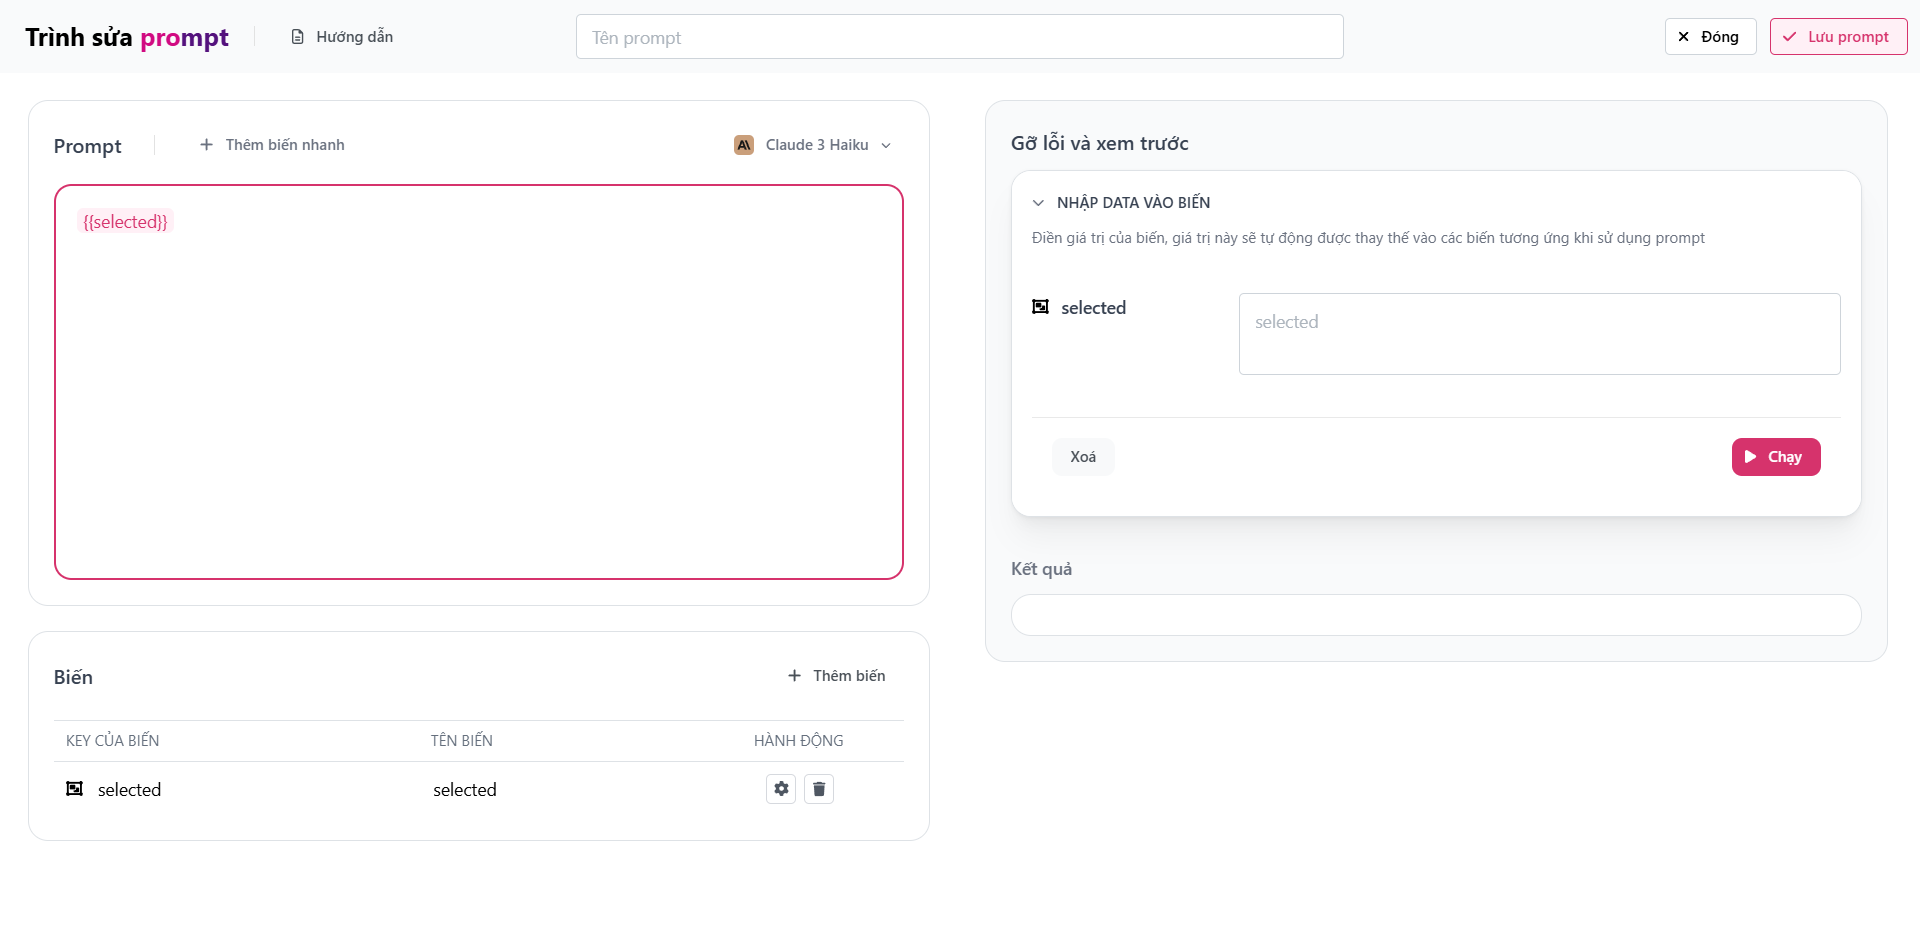The height and width of the screenshot is (941, 1920).
Task: Open settings for the selected variable
Action: point(781,789)
